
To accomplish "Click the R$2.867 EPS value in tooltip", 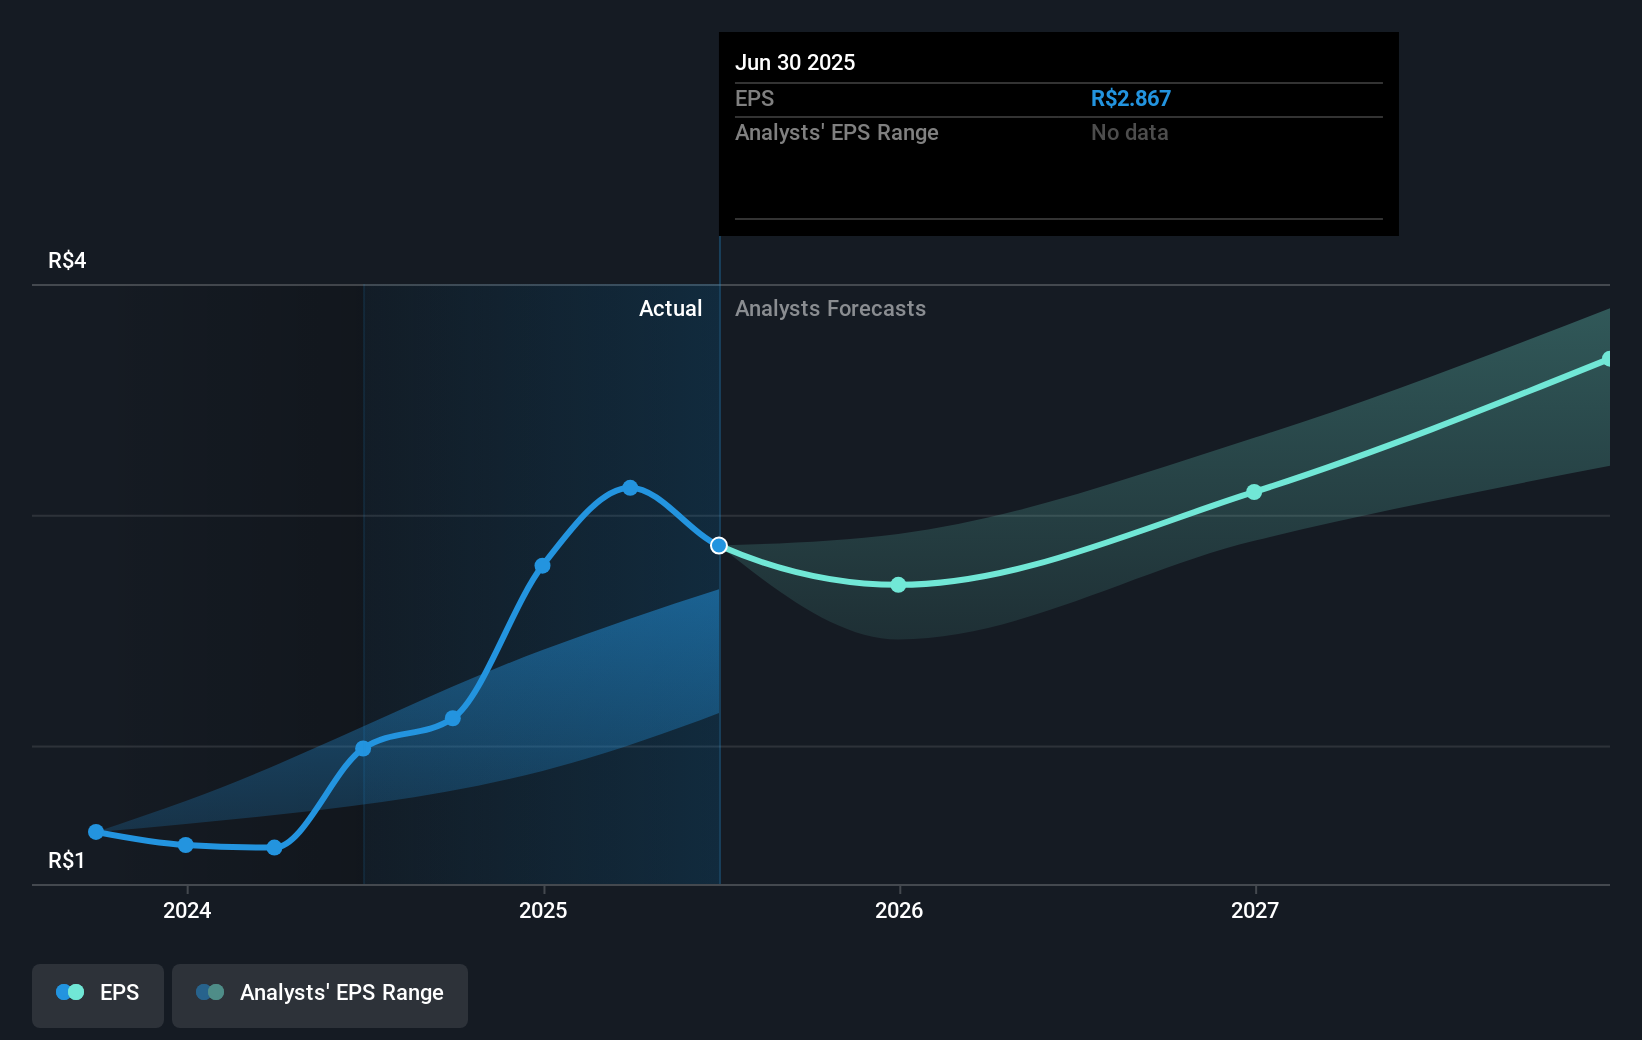I will point(1131,98).
